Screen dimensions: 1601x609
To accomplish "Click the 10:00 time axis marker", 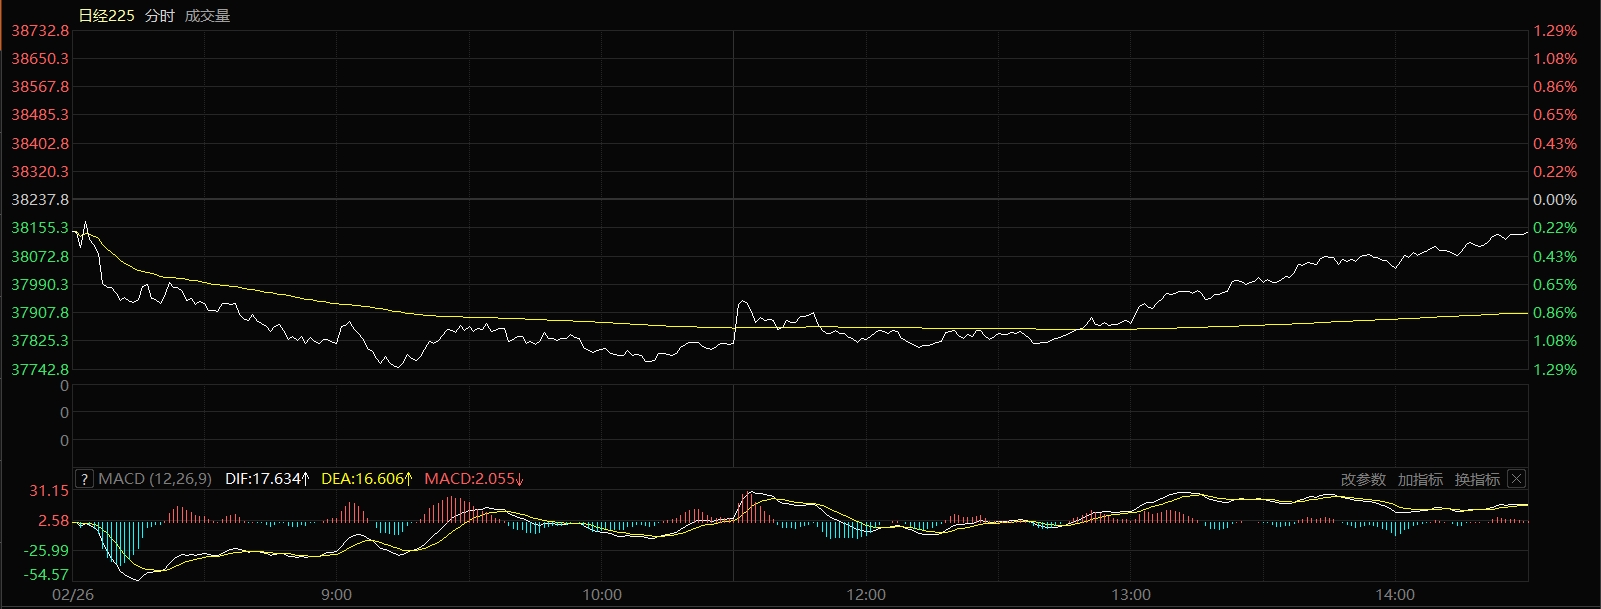I will [x=602, y=595].
